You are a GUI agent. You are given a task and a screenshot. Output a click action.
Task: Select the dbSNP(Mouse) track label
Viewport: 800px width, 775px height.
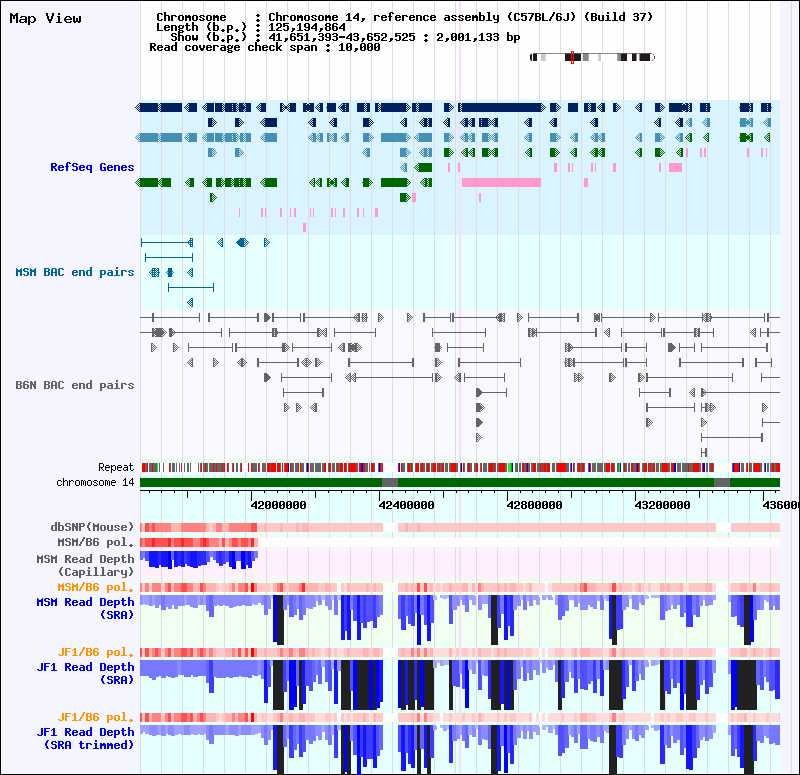click(92, 527)
